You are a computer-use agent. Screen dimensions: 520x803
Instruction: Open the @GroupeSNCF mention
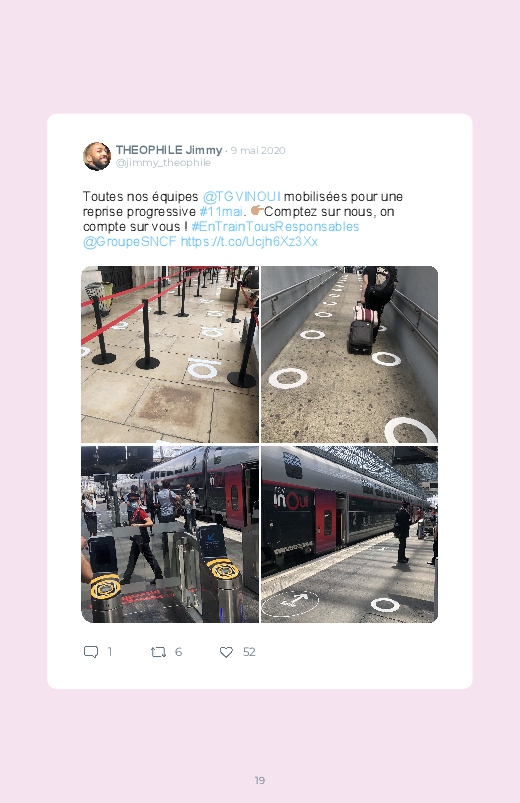pos(130,241)
